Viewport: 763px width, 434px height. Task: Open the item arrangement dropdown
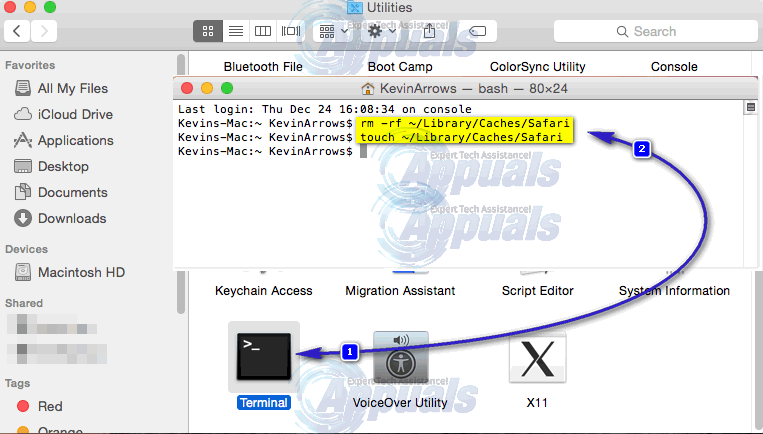(333, 32)
